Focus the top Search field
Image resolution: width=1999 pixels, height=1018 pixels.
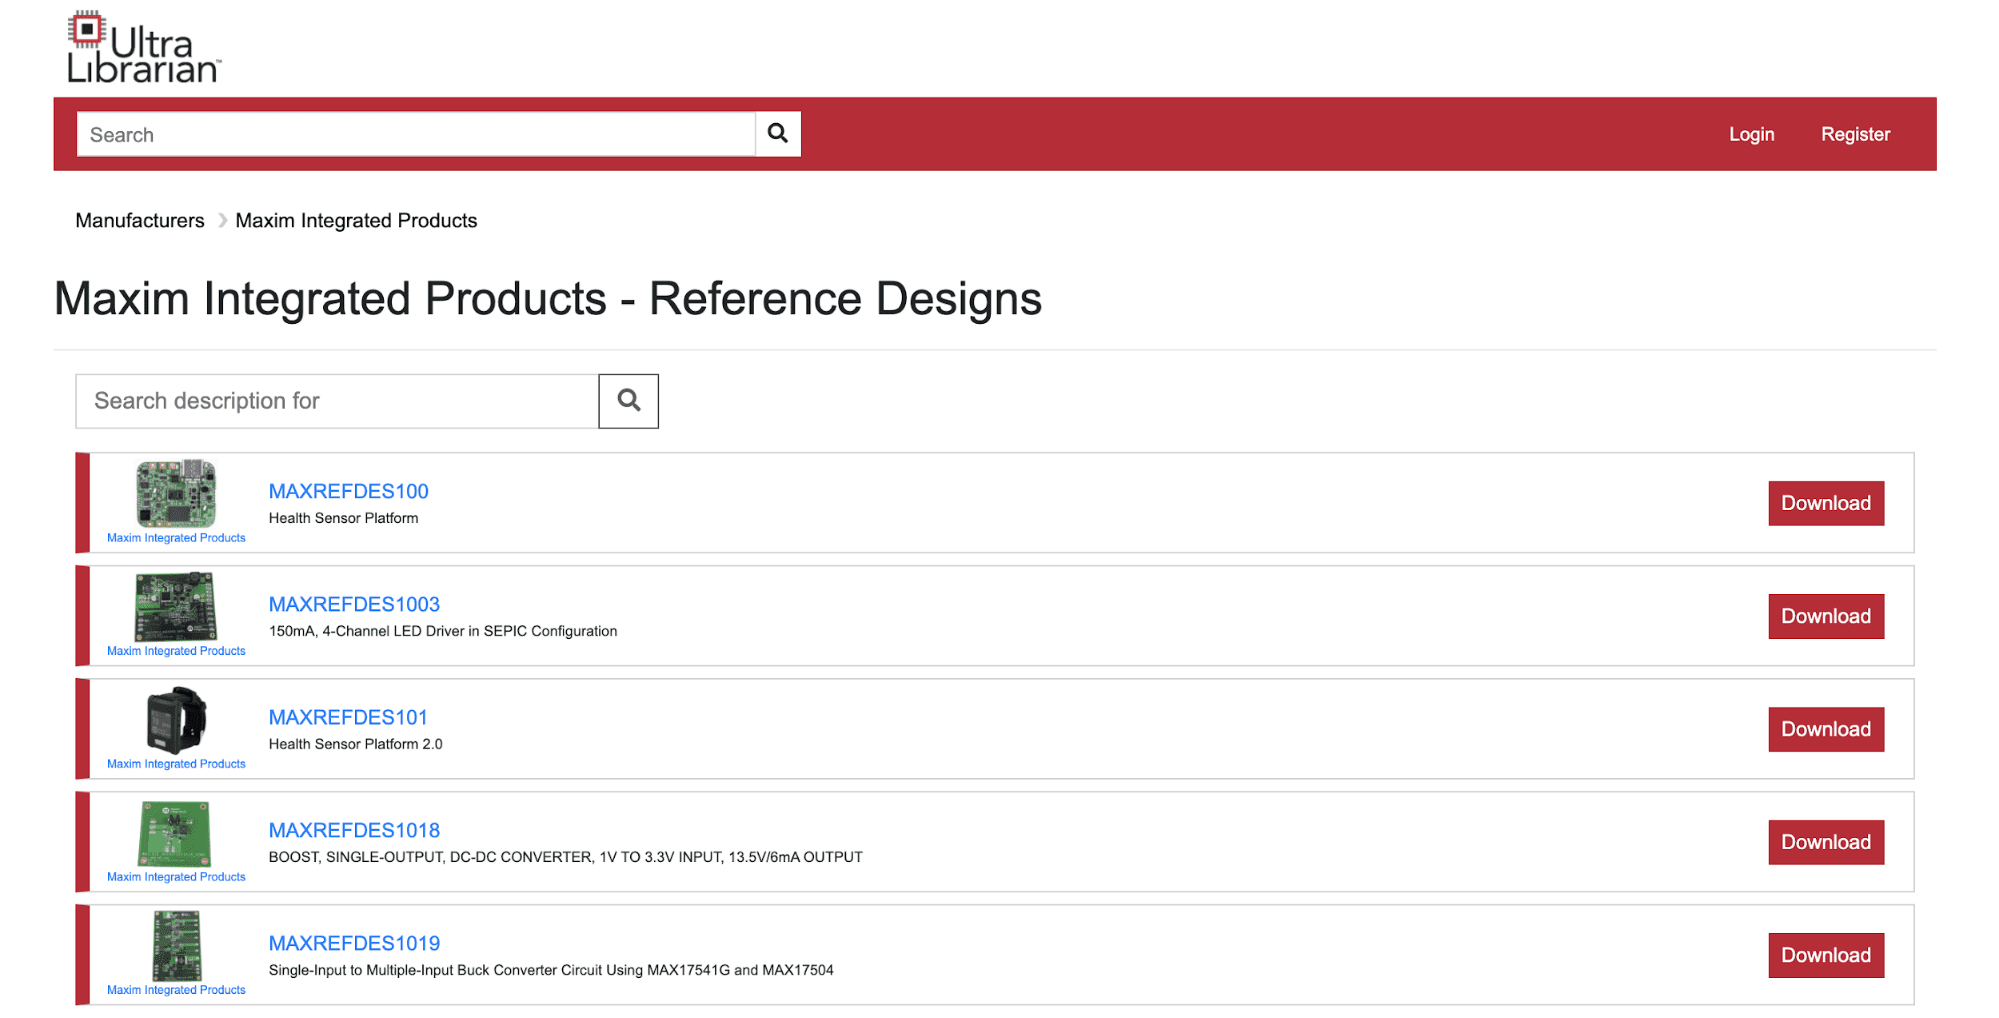(416, 134)
